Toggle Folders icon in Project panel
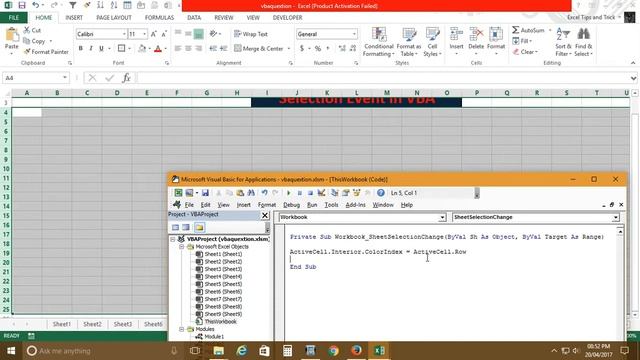640x360 pixels. [x=199, y=227]
